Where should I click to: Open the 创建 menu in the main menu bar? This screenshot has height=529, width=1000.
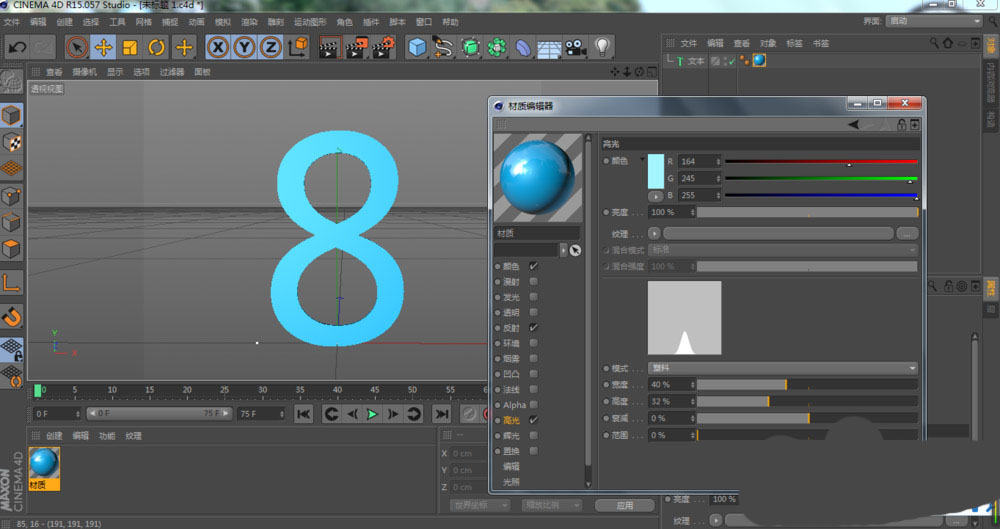[x=64, y=22]
